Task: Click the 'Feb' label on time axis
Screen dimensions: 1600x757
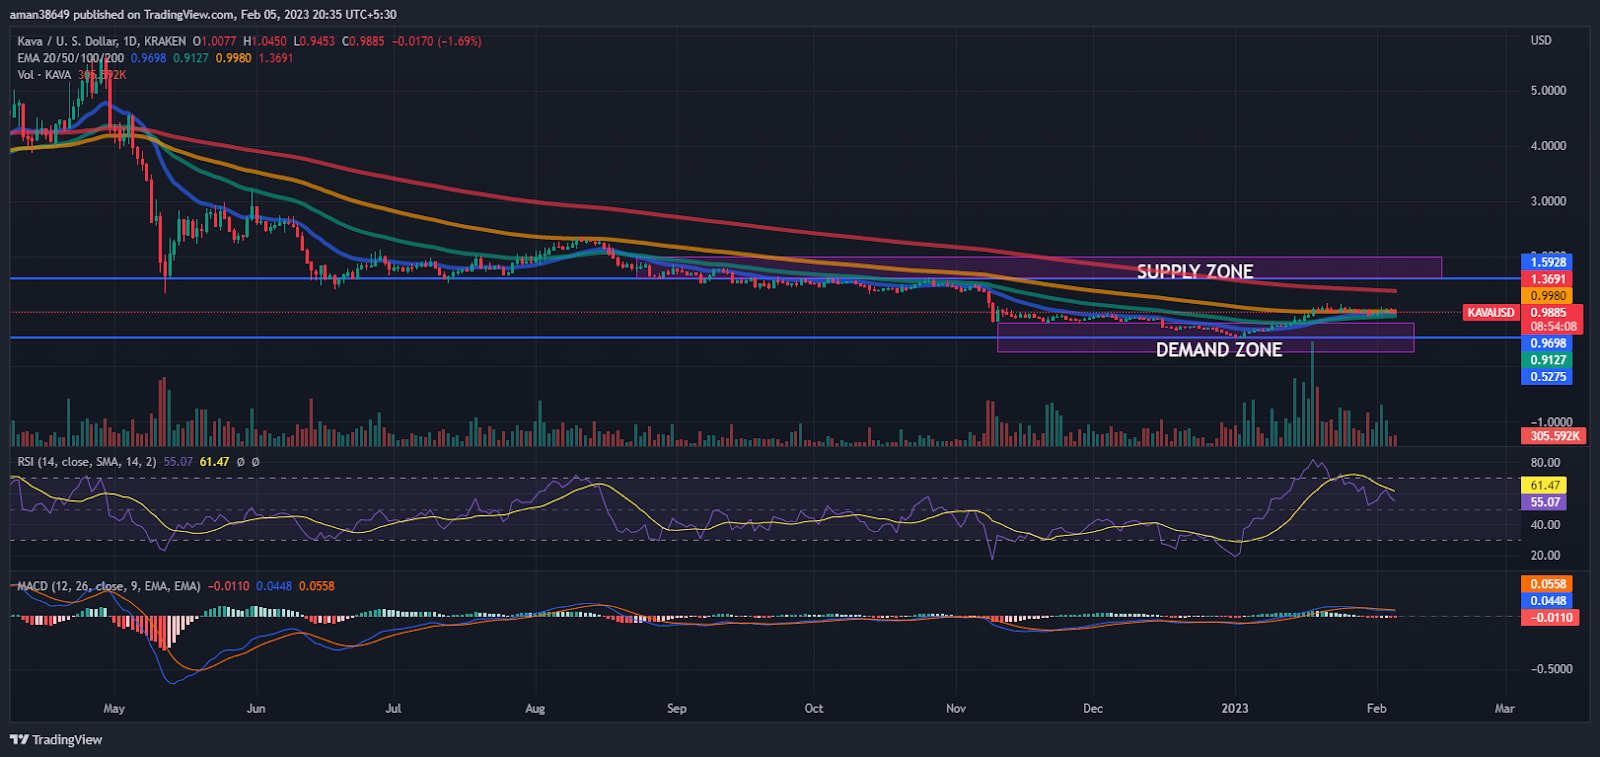Action: [x=1377, y=709]
